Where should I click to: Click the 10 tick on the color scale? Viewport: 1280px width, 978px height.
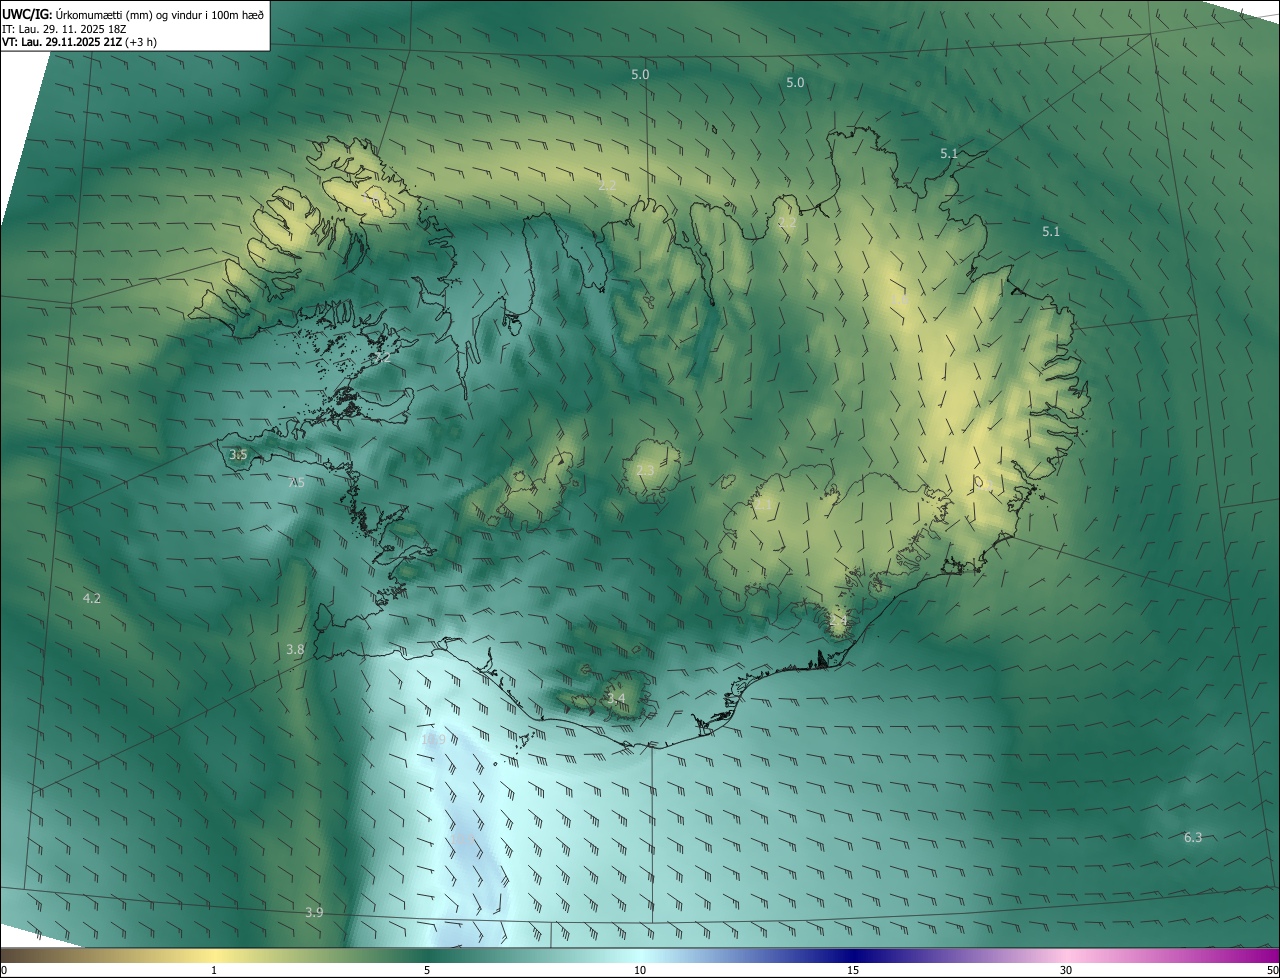pos(640,970)
